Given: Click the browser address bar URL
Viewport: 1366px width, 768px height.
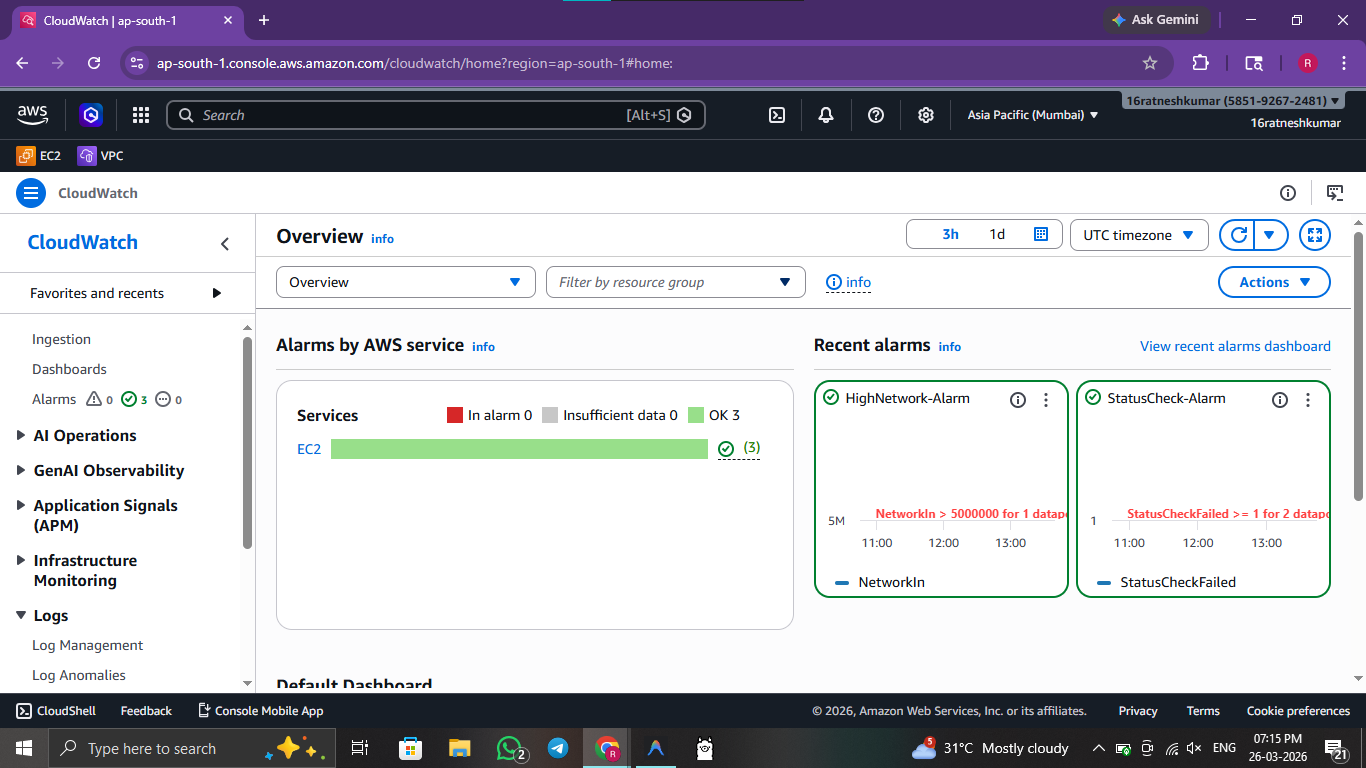Looking at the screenshot, I should point(414,63).
